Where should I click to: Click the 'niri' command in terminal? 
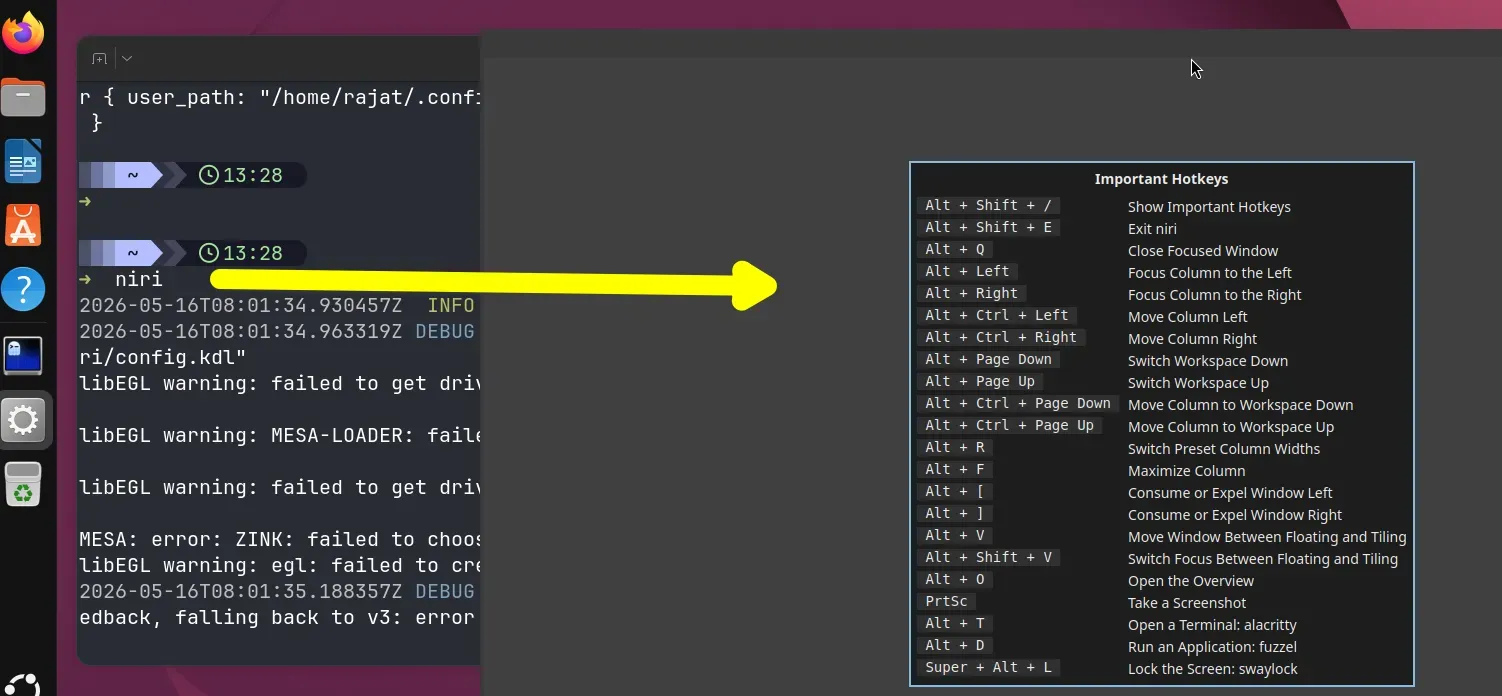point(138,279)
